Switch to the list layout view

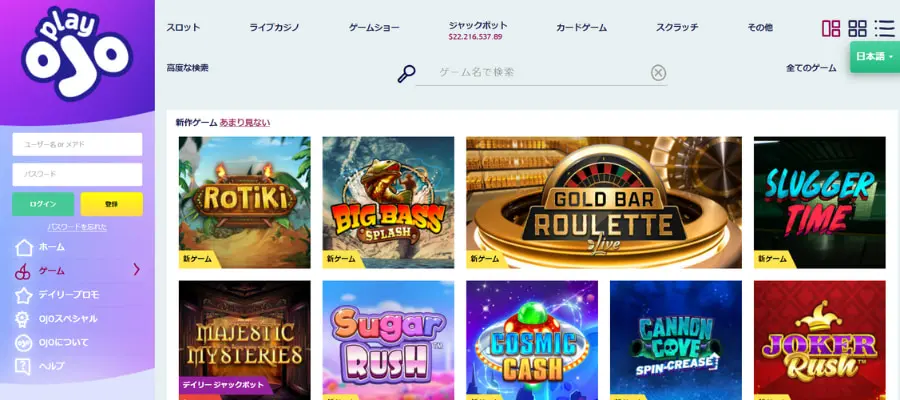click(884, 29)
